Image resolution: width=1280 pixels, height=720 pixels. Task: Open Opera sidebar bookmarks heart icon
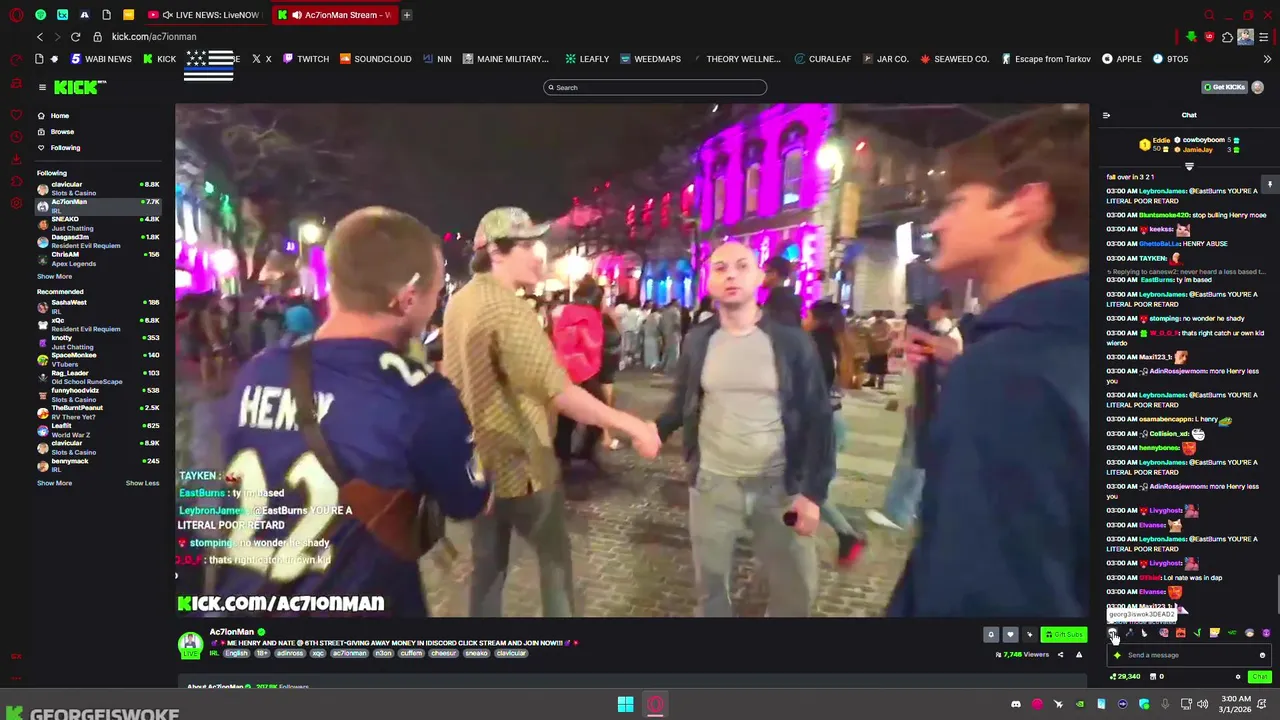coord(16,115)
